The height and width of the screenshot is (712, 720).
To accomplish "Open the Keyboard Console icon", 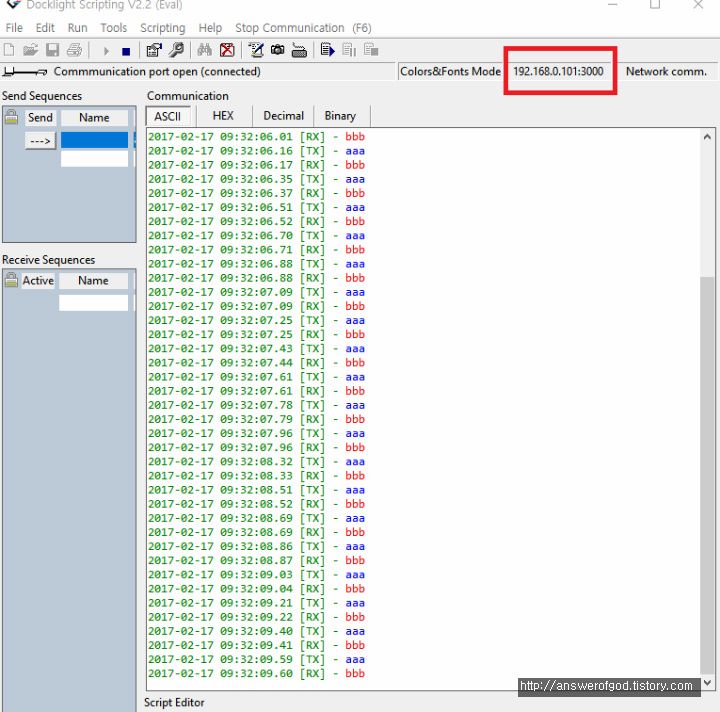I will click(299, 50).
